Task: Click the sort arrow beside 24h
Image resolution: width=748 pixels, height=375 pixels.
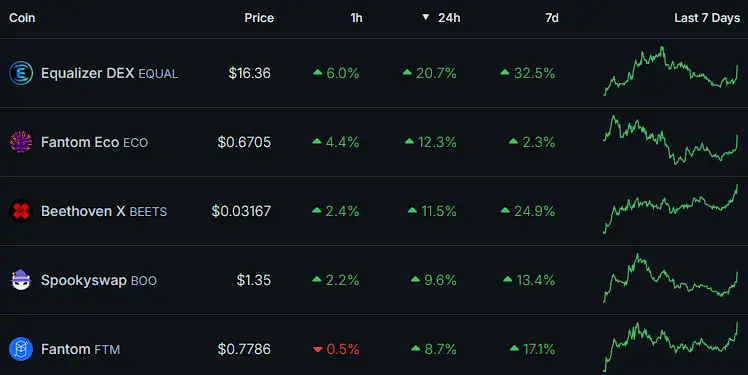Action: click(x=426, y=18)
